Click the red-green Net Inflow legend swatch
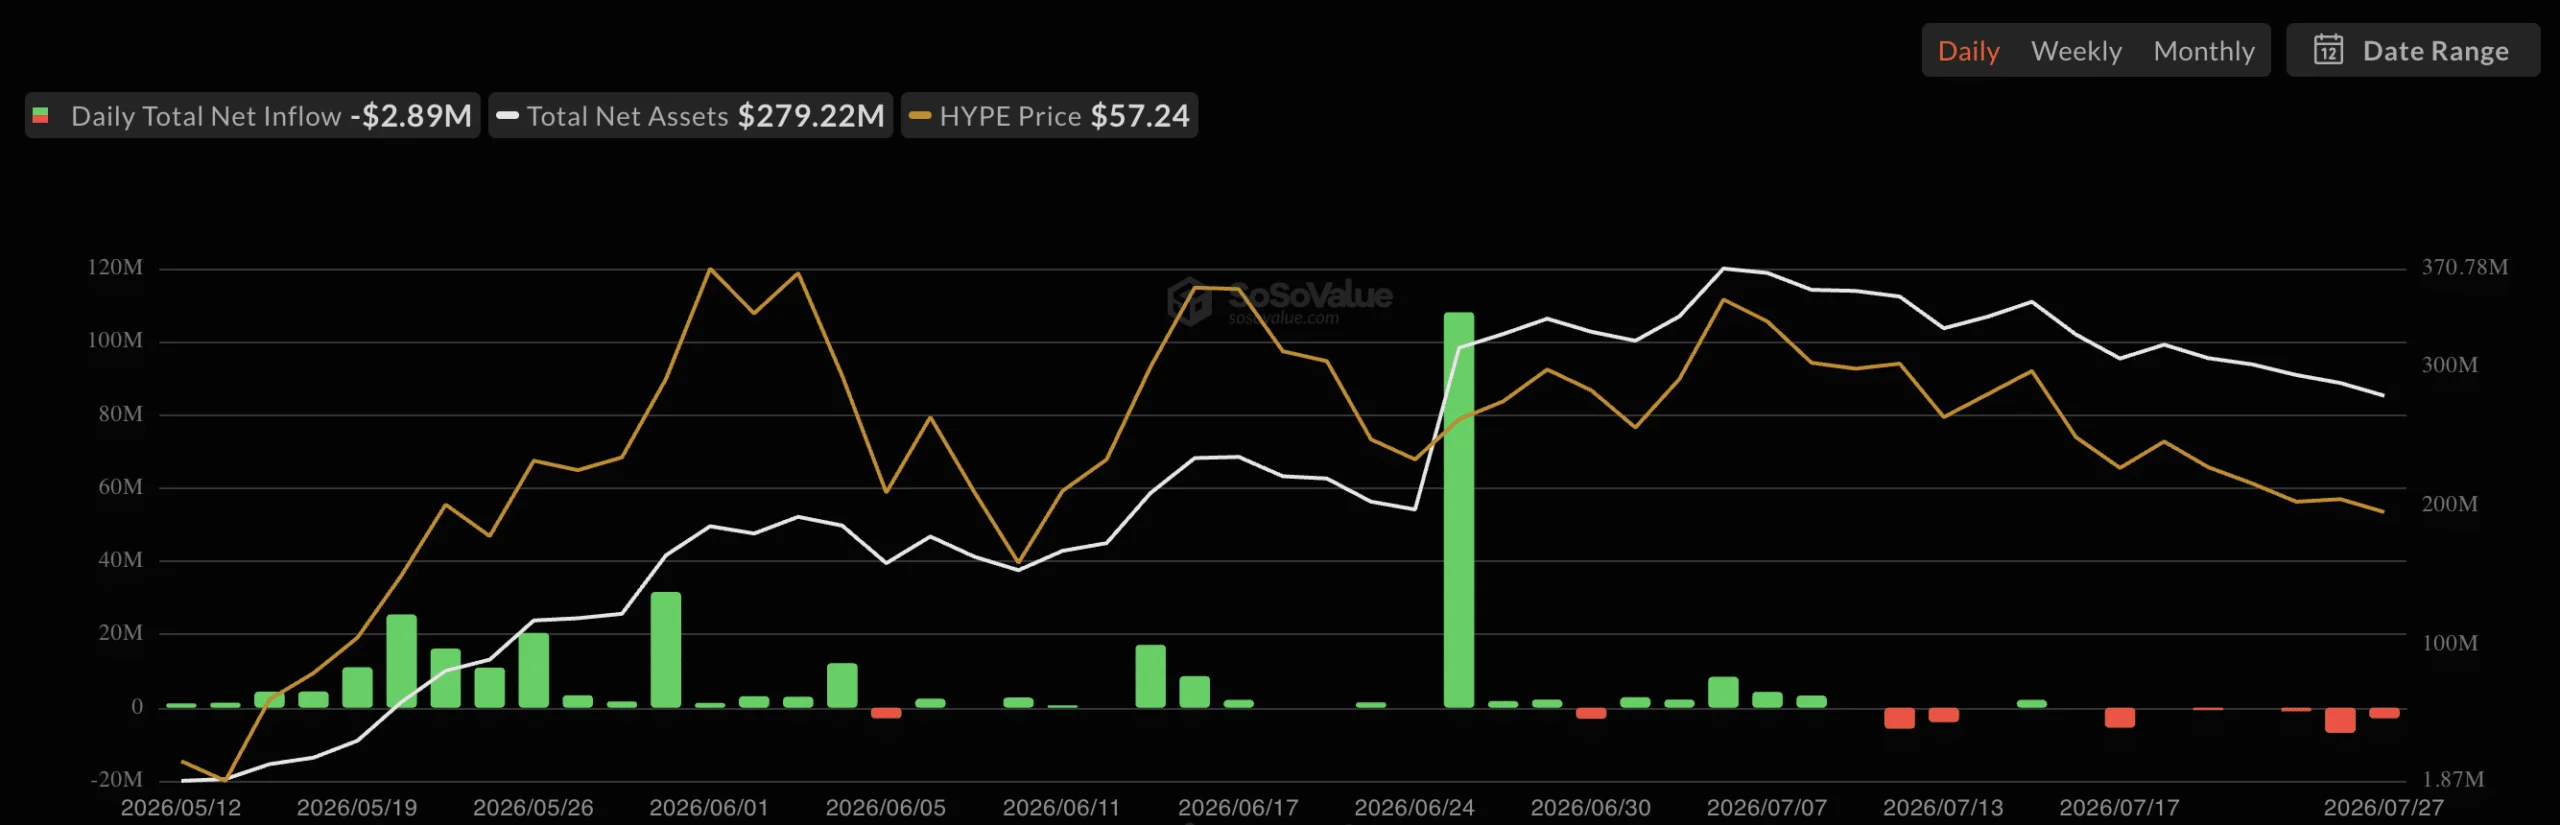 click(x=41, y=116)
